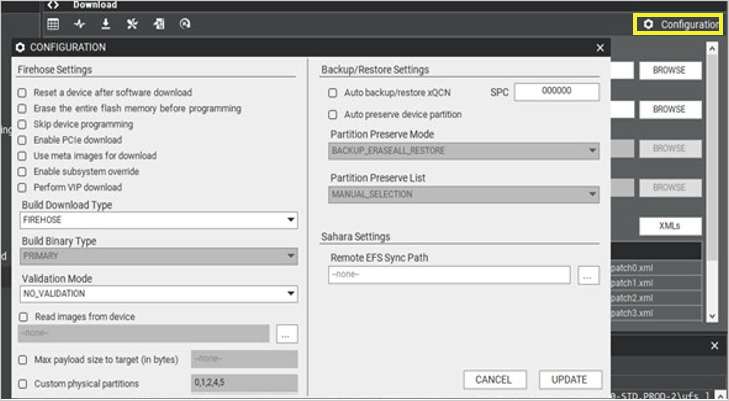Browse for Remote EFS Sync Path with ellipsis button
This screenshot has height=401, width=729.
point(588,275)
